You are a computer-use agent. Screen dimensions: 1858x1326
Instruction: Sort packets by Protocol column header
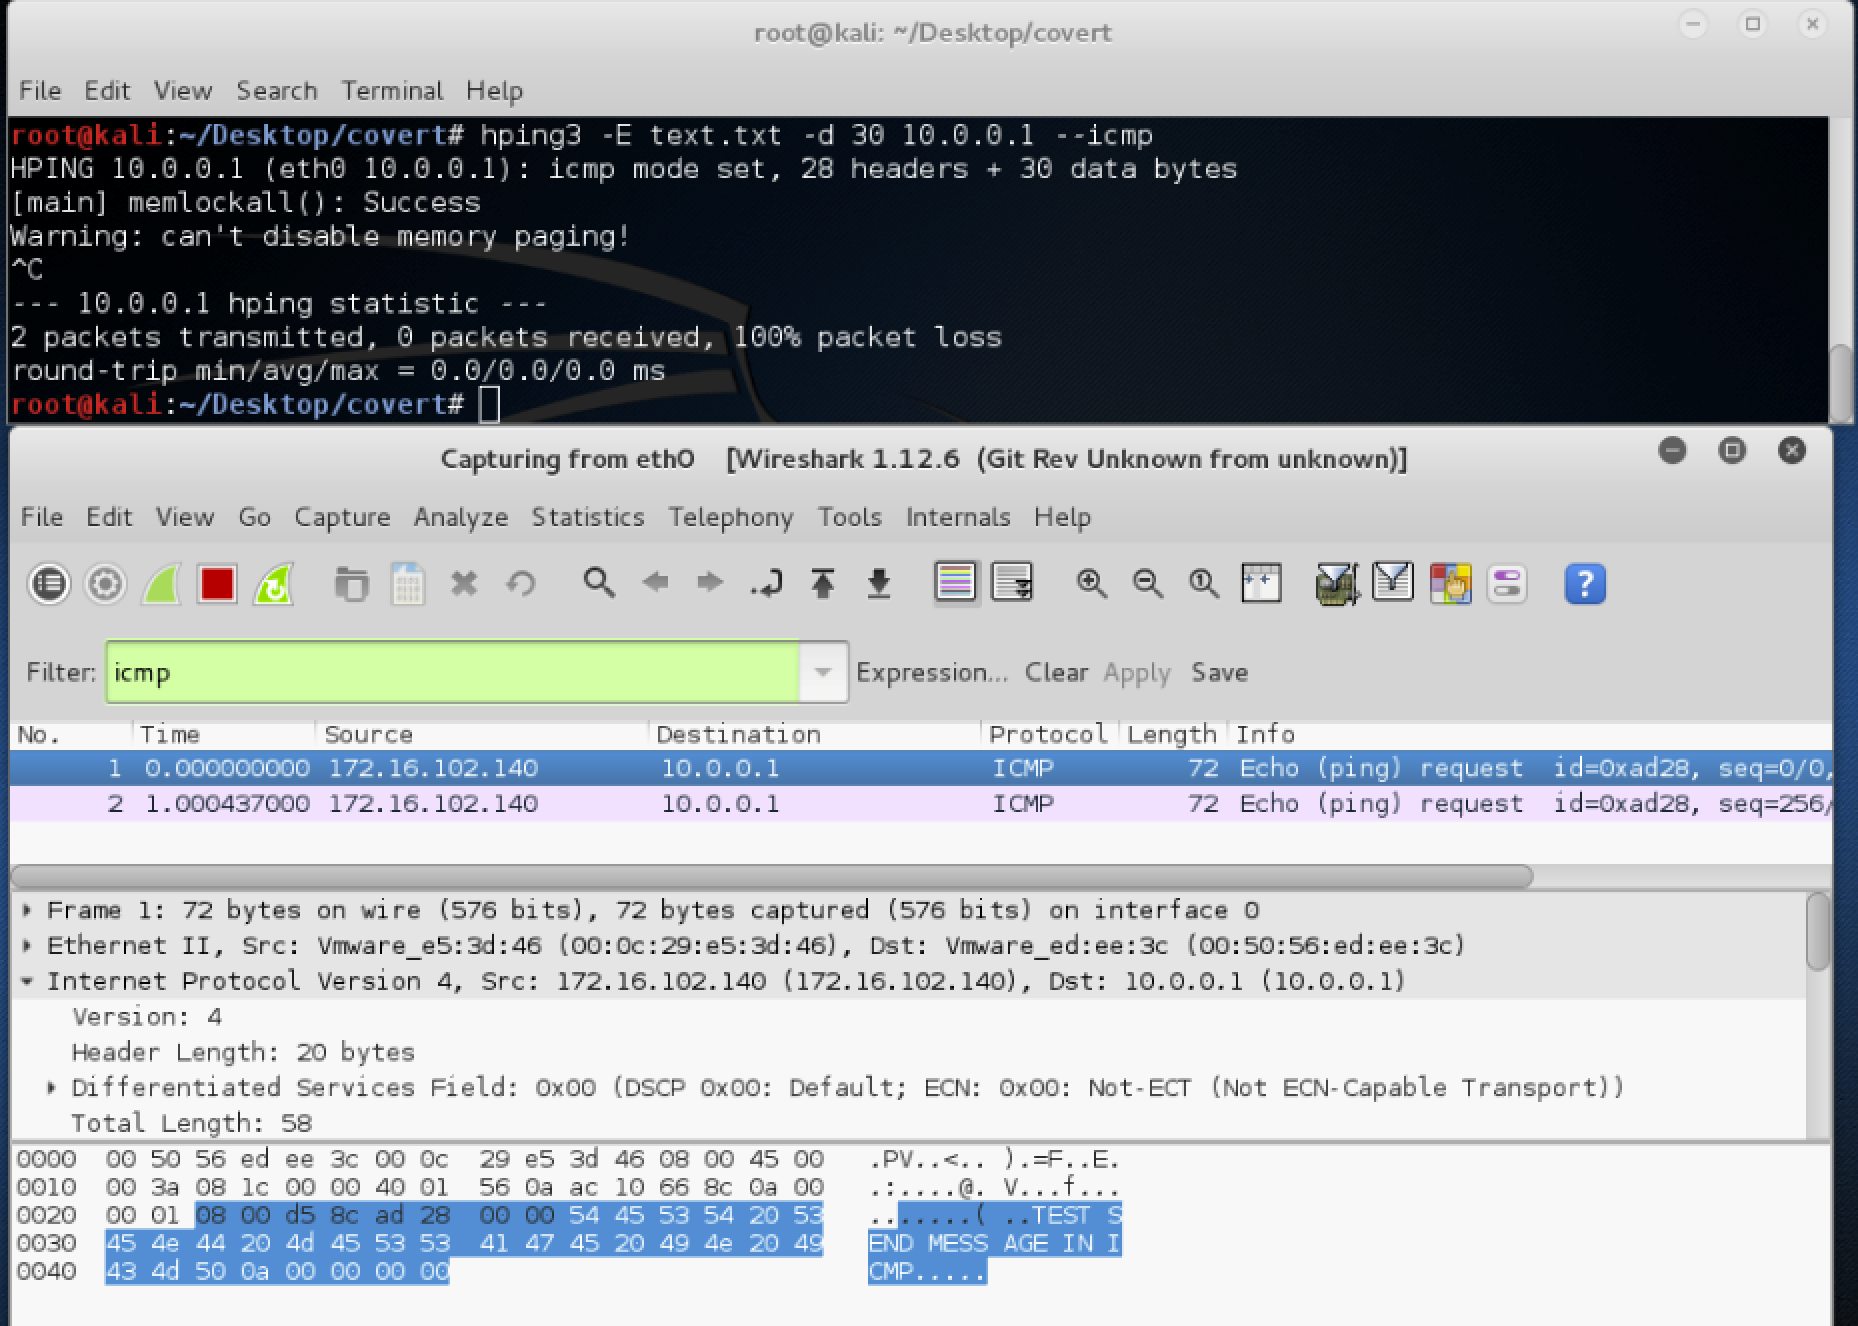pos(1050,734)
